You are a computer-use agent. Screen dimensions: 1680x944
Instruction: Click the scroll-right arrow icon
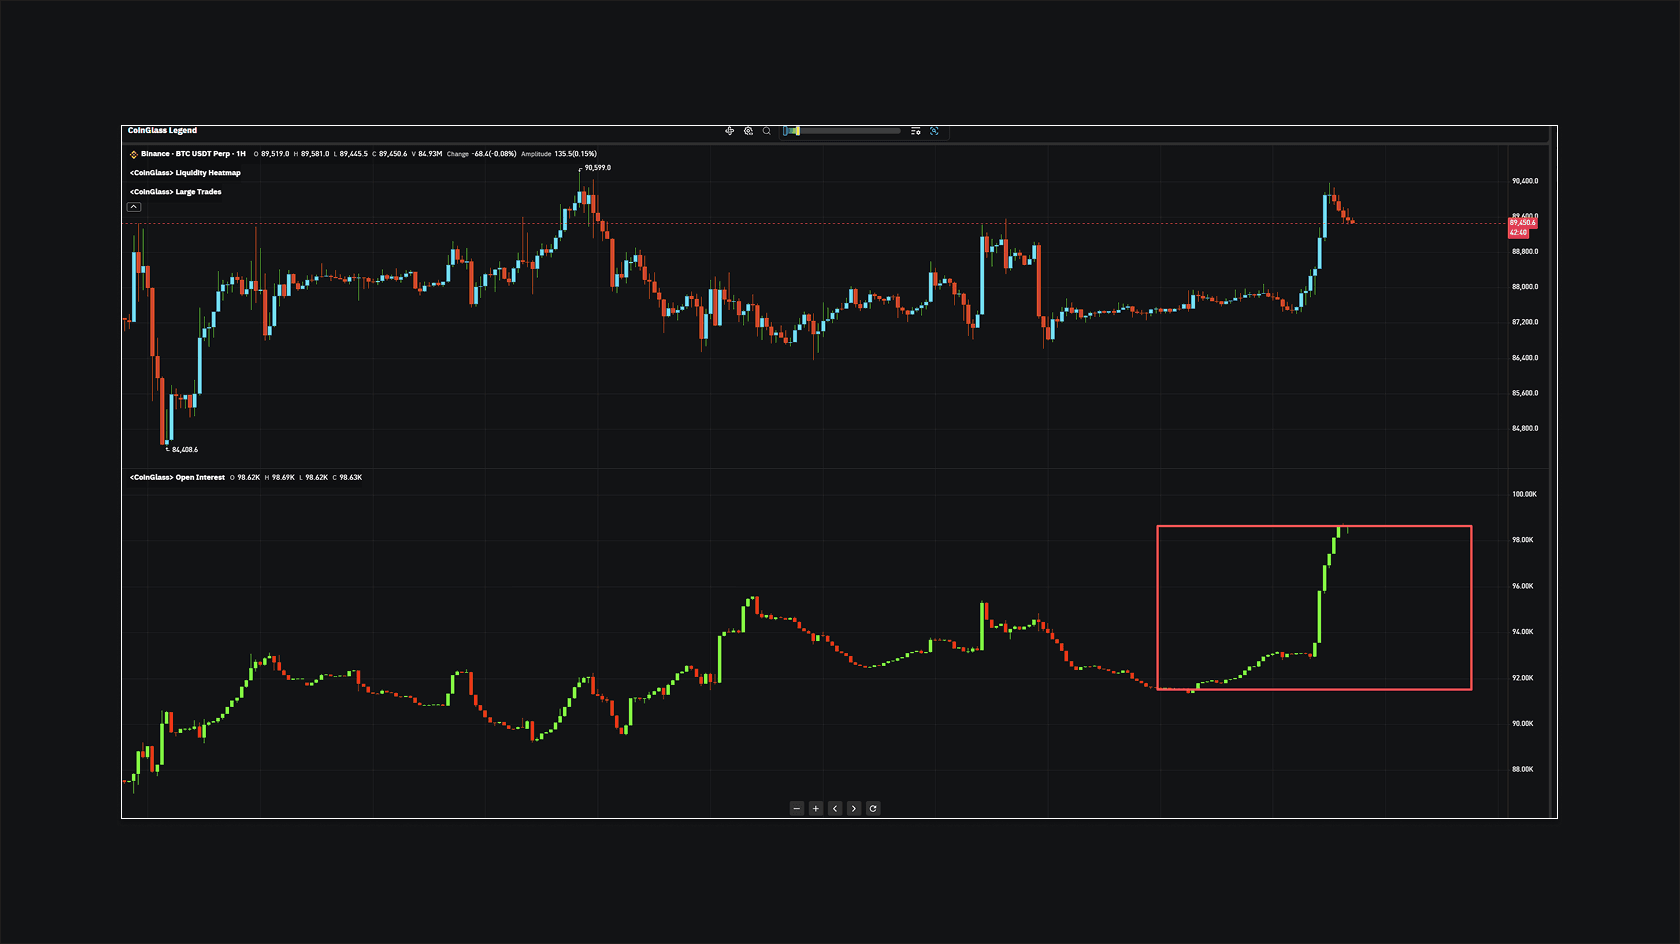[854, 808]
